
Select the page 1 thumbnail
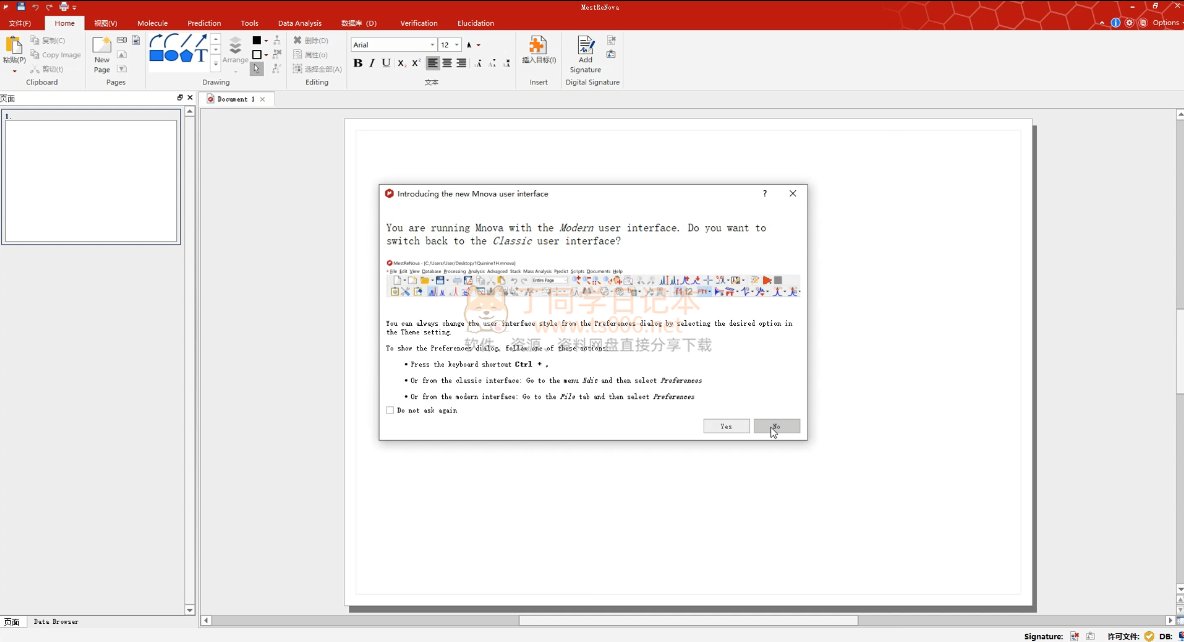pyautogui.click(x=90, y=180)
